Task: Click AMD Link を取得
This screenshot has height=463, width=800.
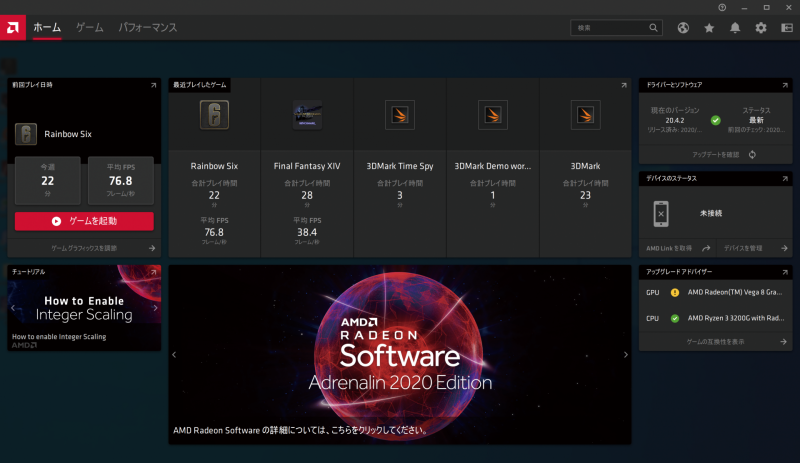Action: pos(669,248)
